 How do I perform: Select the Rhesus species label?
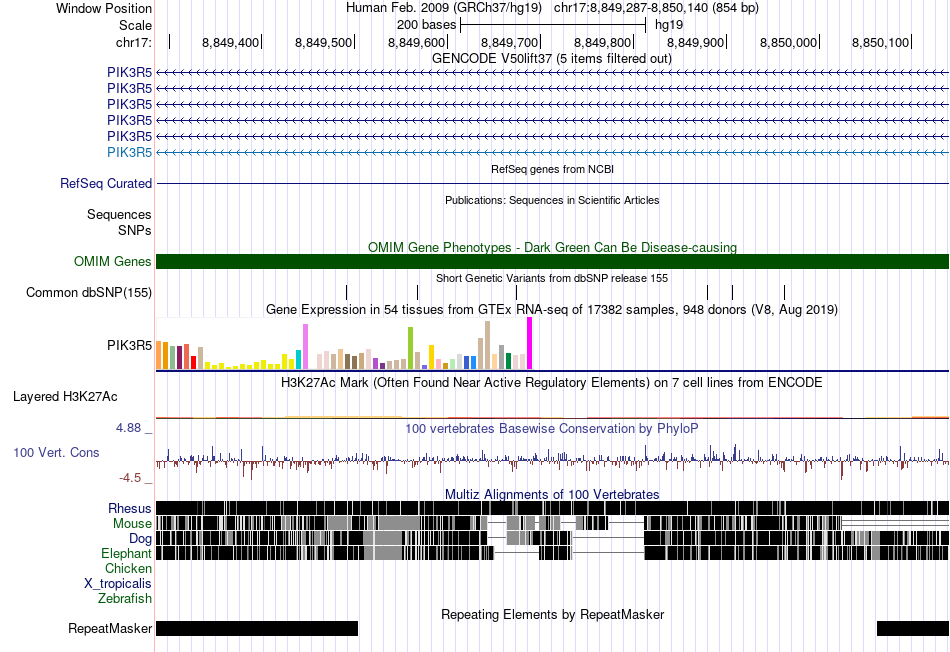click(130, 508)
